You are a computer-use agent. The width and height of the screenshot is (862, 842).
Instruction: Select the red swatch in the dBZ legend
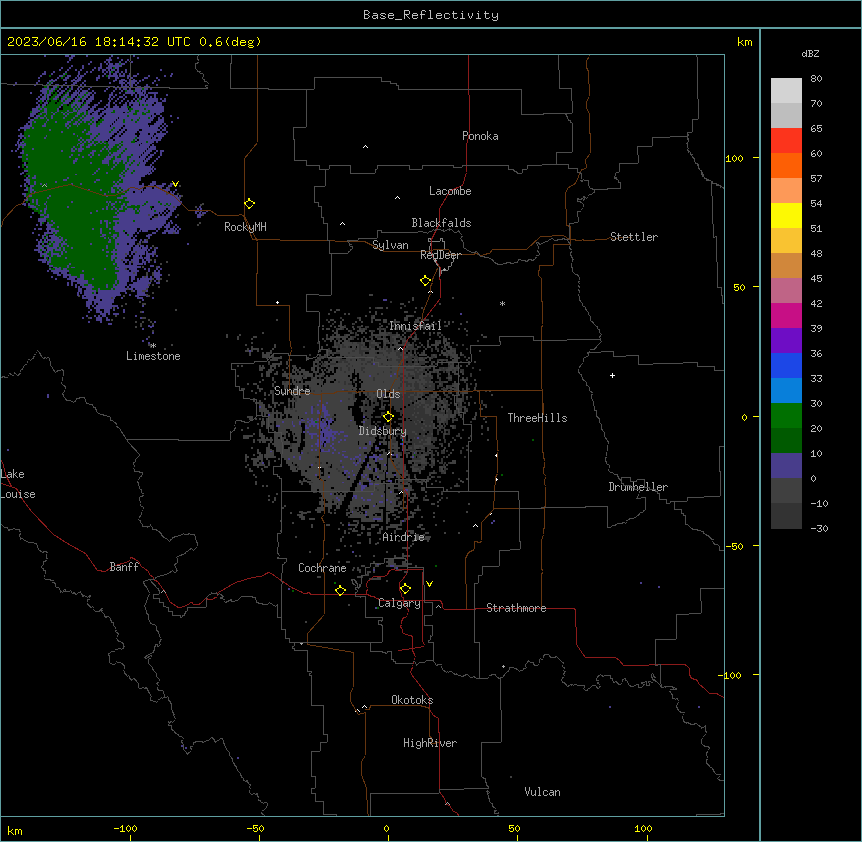[x=786, y=140]
